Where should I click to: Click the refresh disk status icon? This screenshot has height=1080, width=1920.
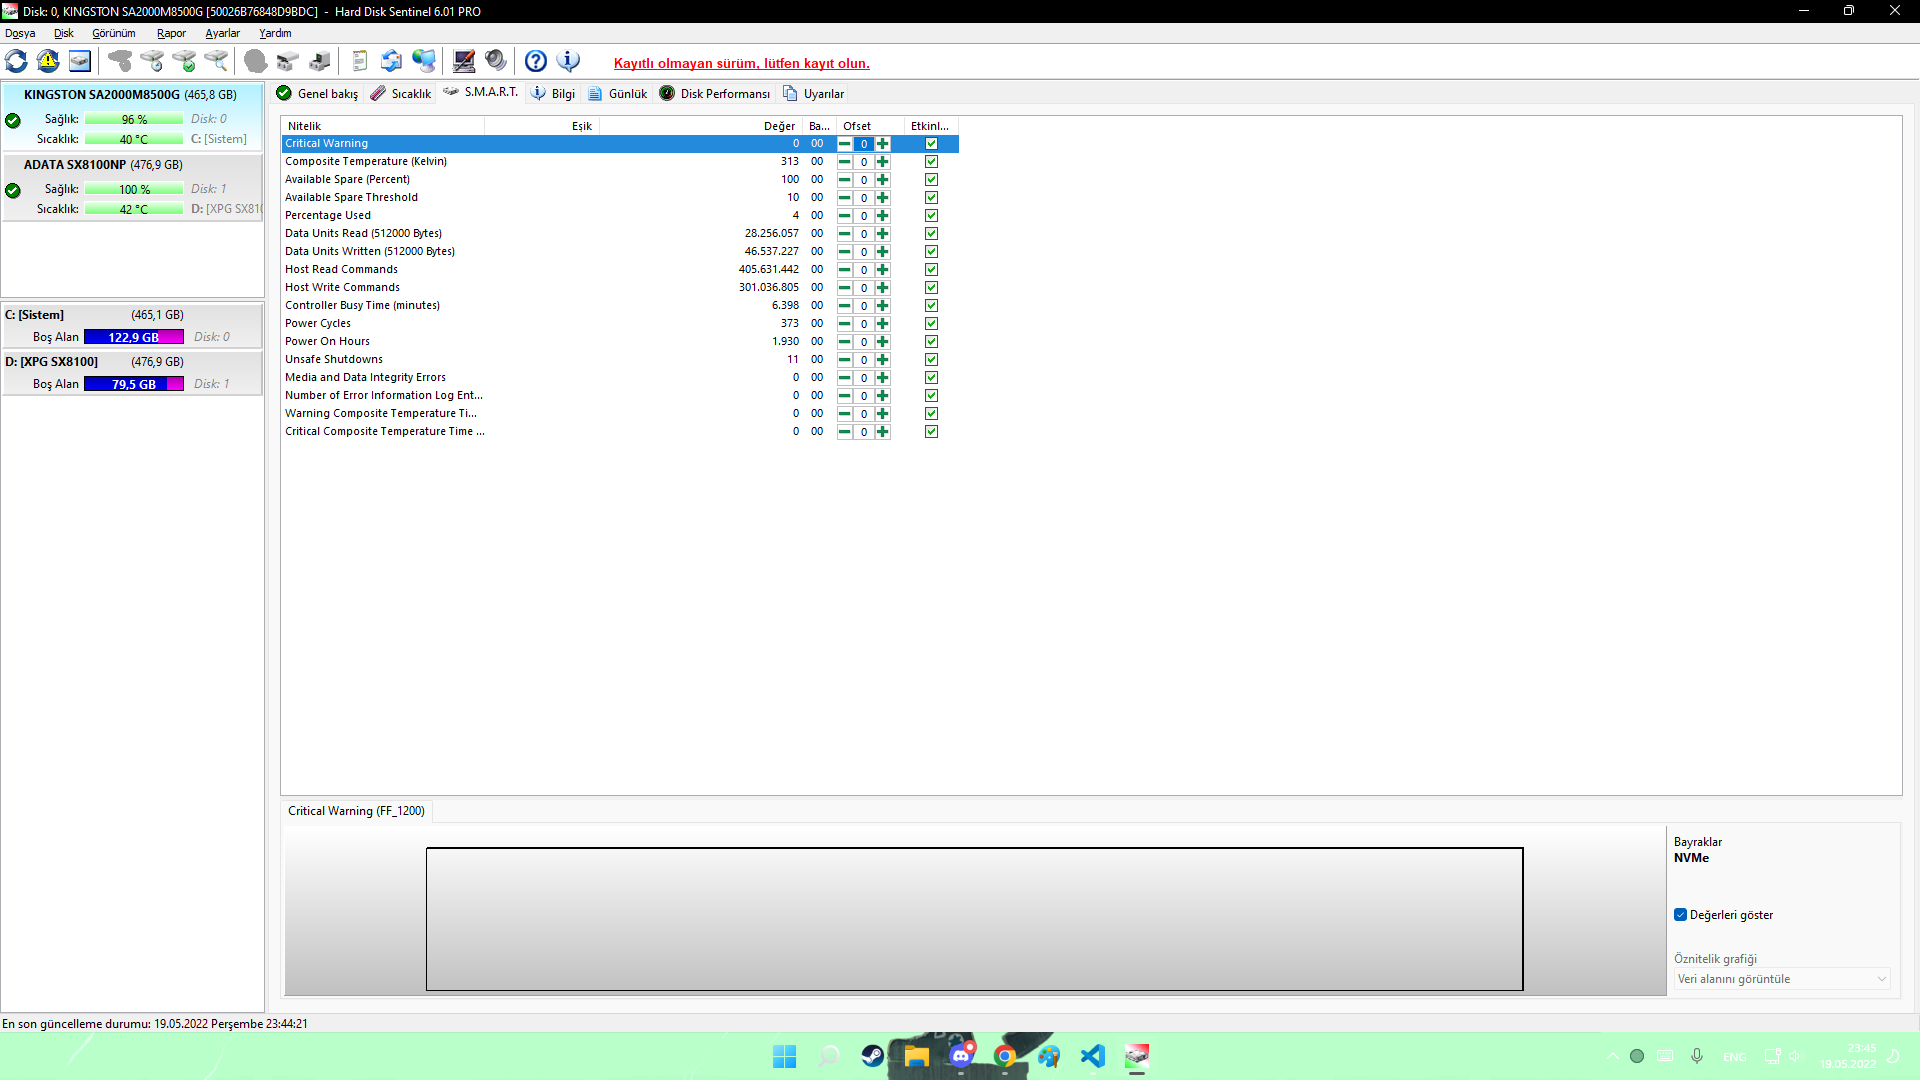click(17, 62)
